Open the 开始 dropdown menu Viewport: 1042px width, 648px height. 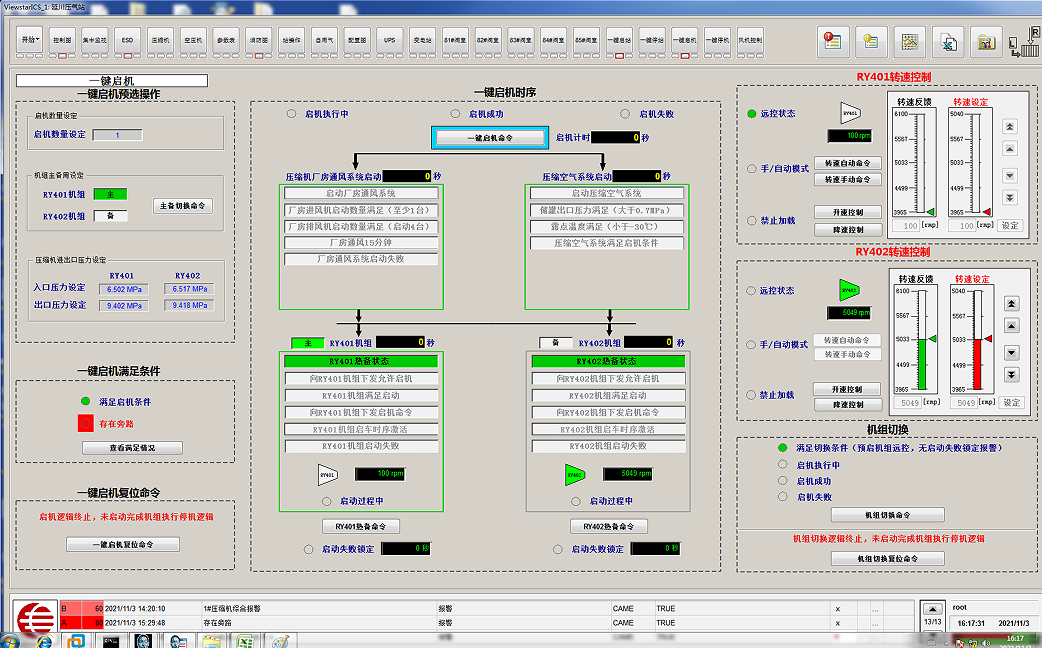coord(30,40)
